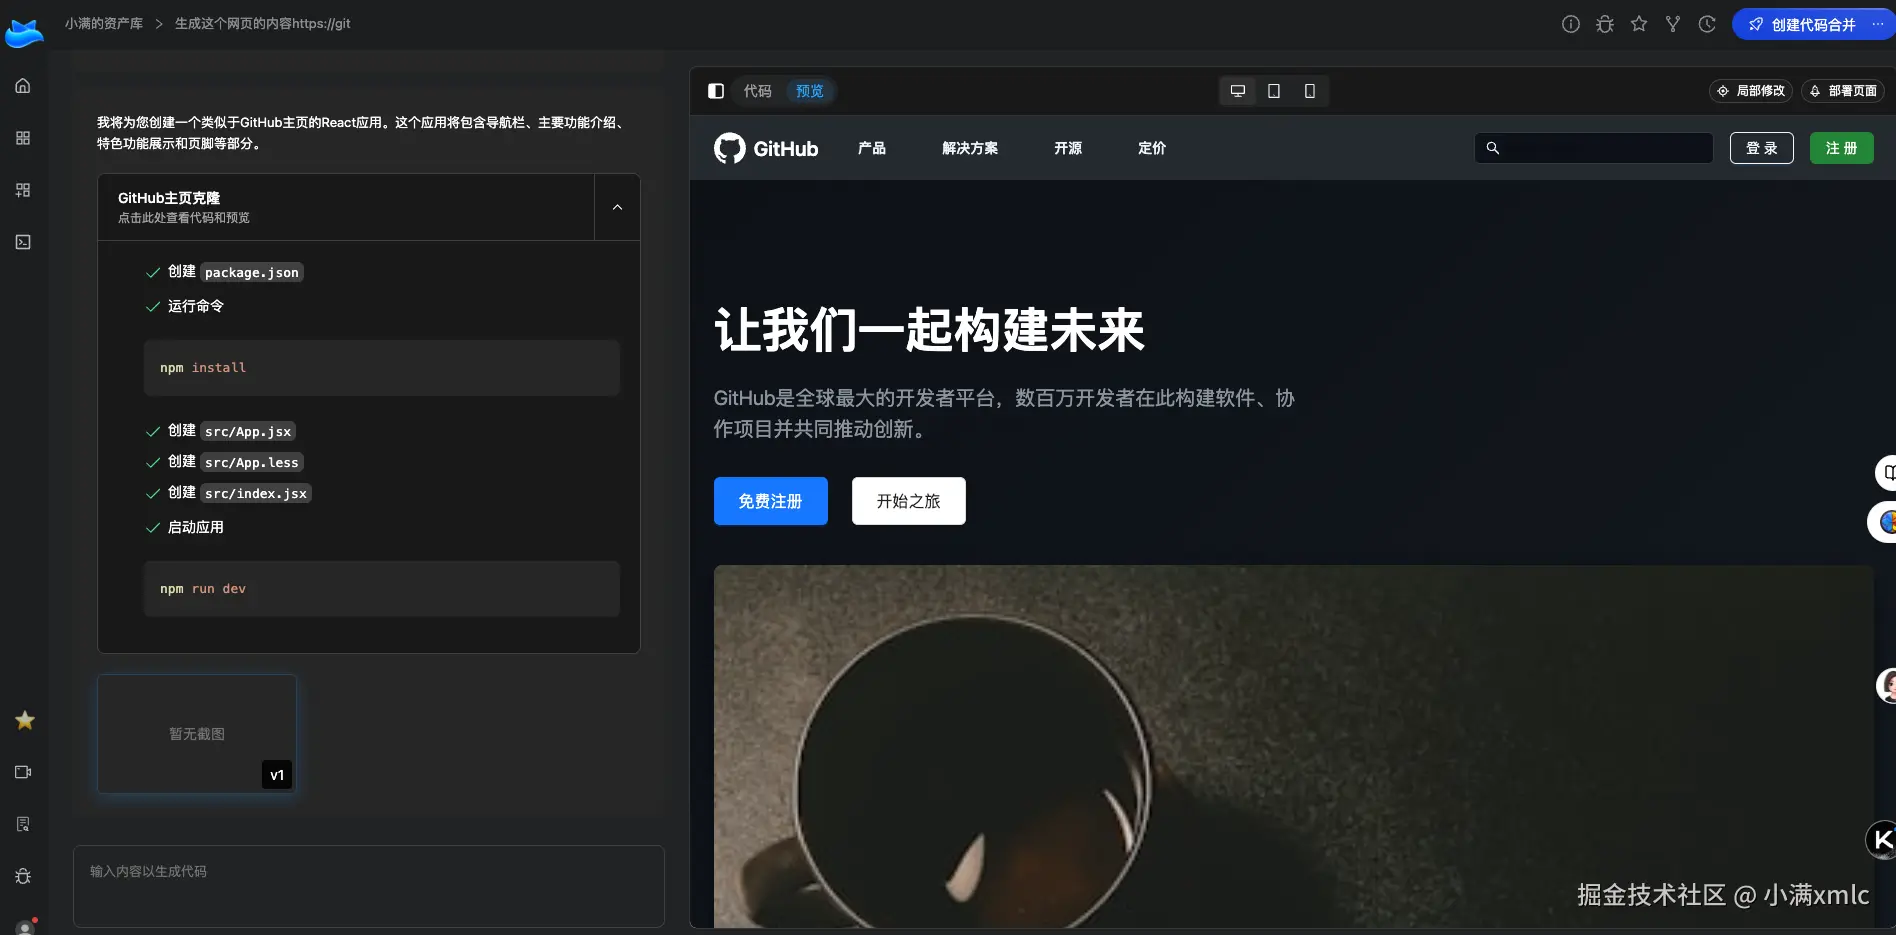Viewport: 1896px width, 935px height.
Task: Click the npm run dev command block
Action: click(382, 589)
